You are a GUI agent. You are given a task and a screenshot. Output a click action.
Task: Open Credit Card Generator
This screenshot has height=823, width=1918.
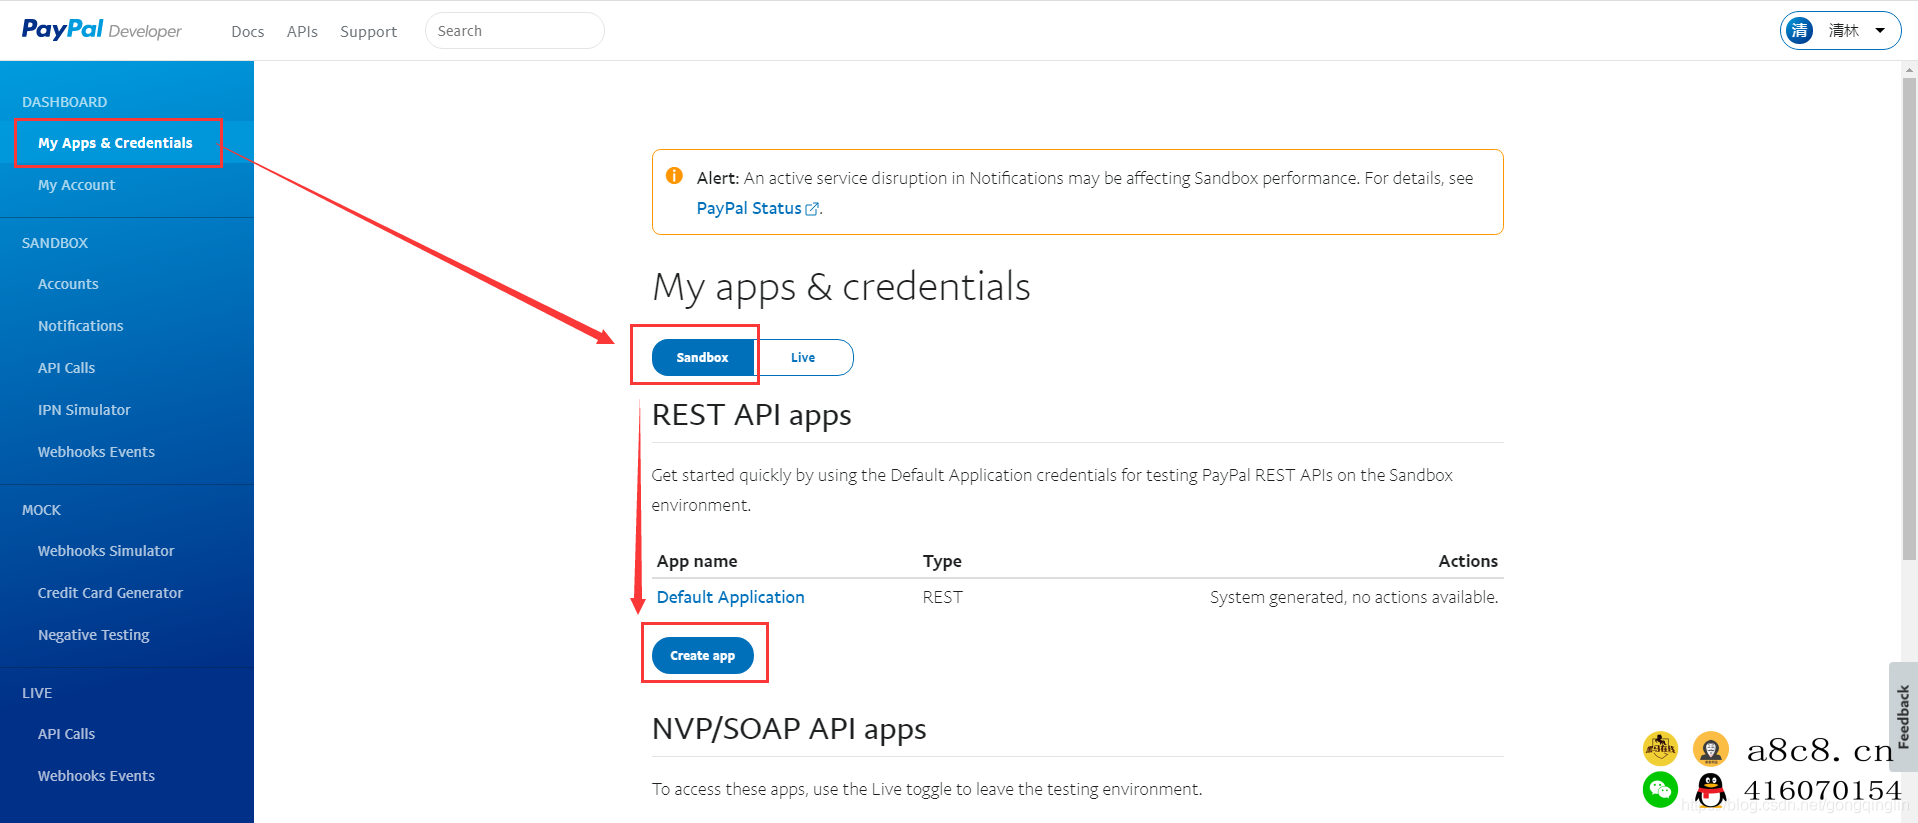tap(110, 593)
